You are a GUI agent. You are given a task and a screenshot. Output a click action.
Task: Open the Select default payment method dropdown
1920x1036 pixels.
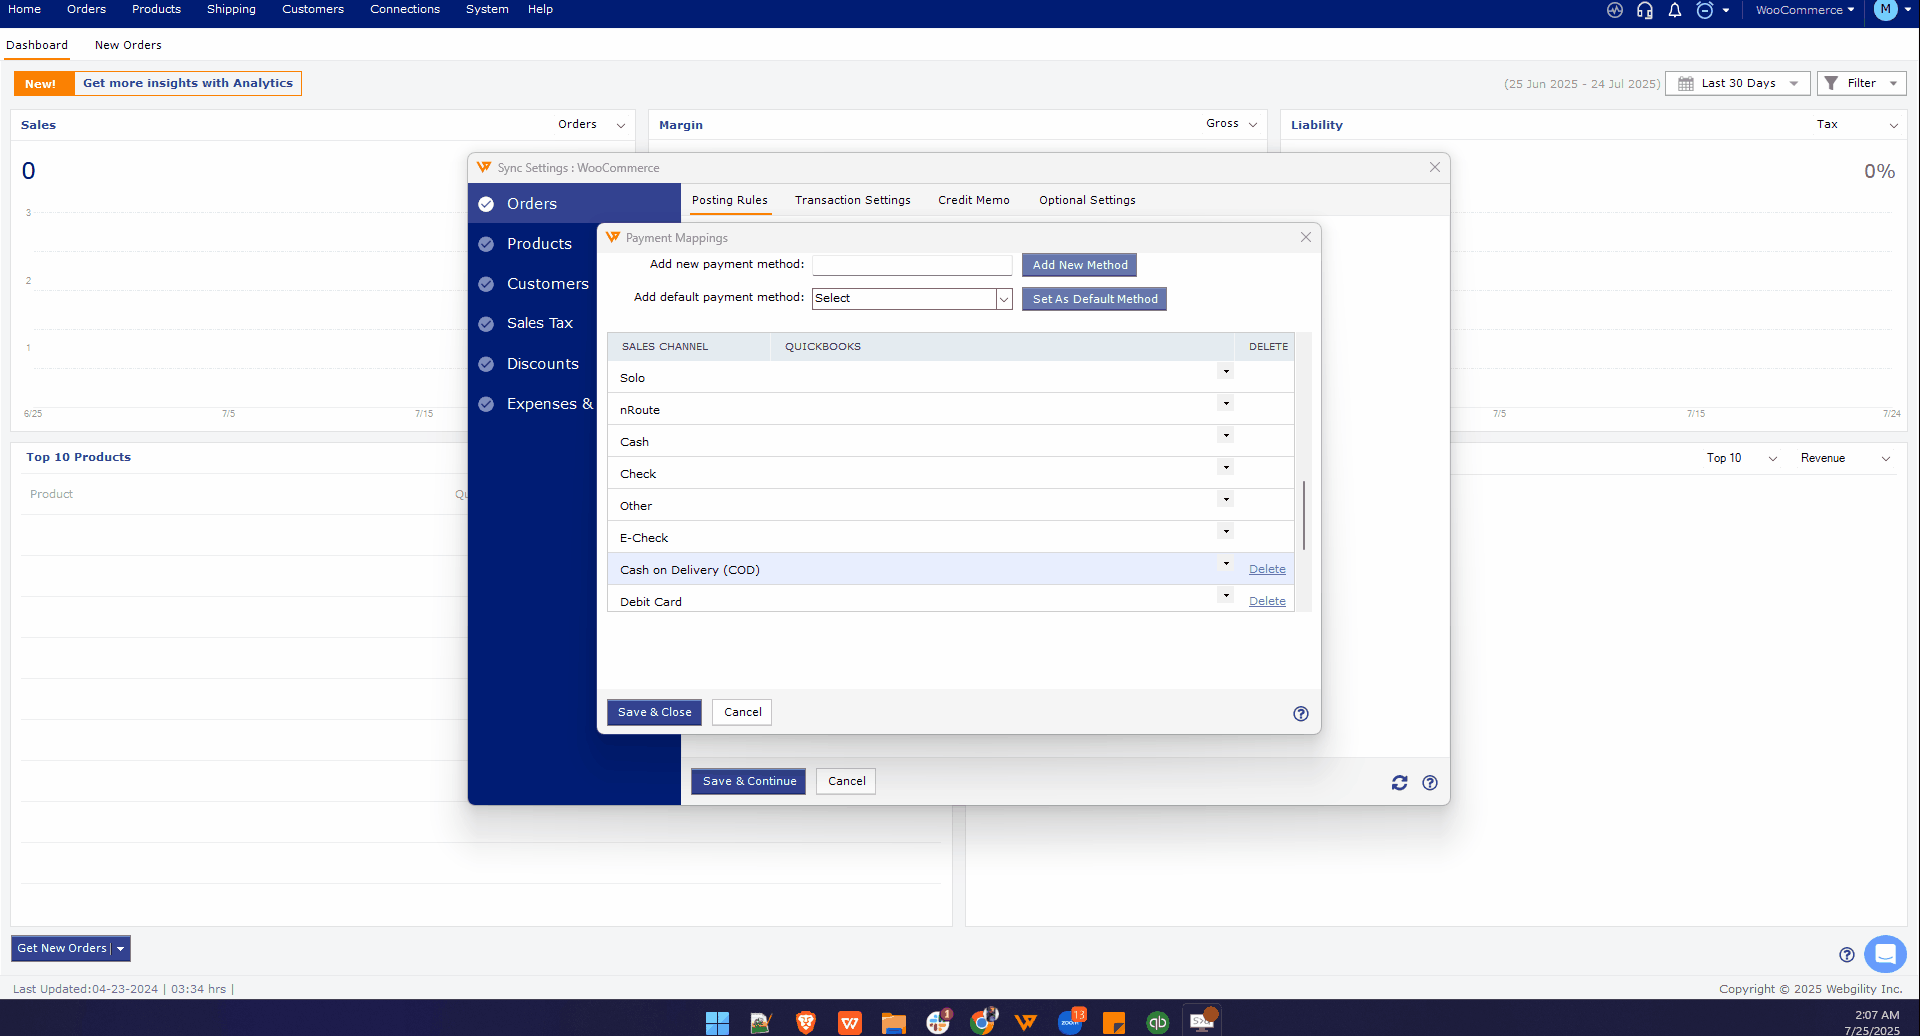(x=1003, y=298)
